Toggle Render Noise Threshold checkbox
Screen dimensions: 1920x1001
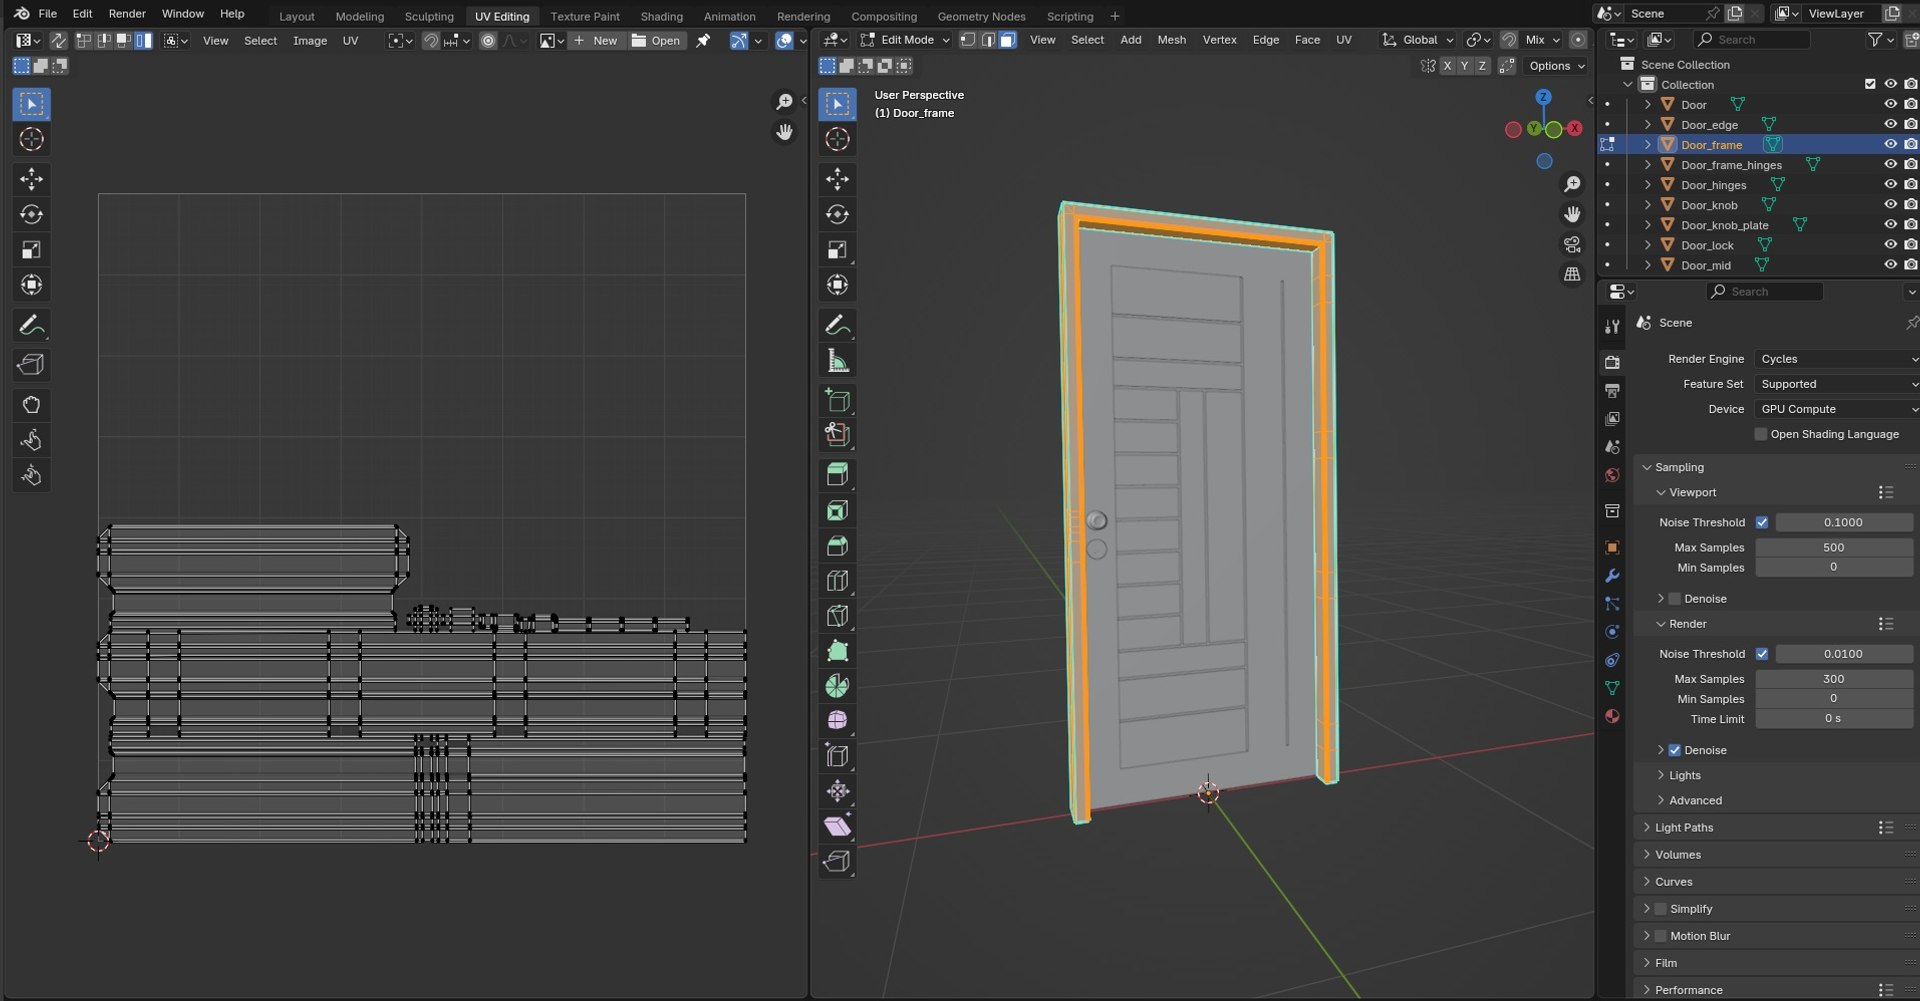1762,654
